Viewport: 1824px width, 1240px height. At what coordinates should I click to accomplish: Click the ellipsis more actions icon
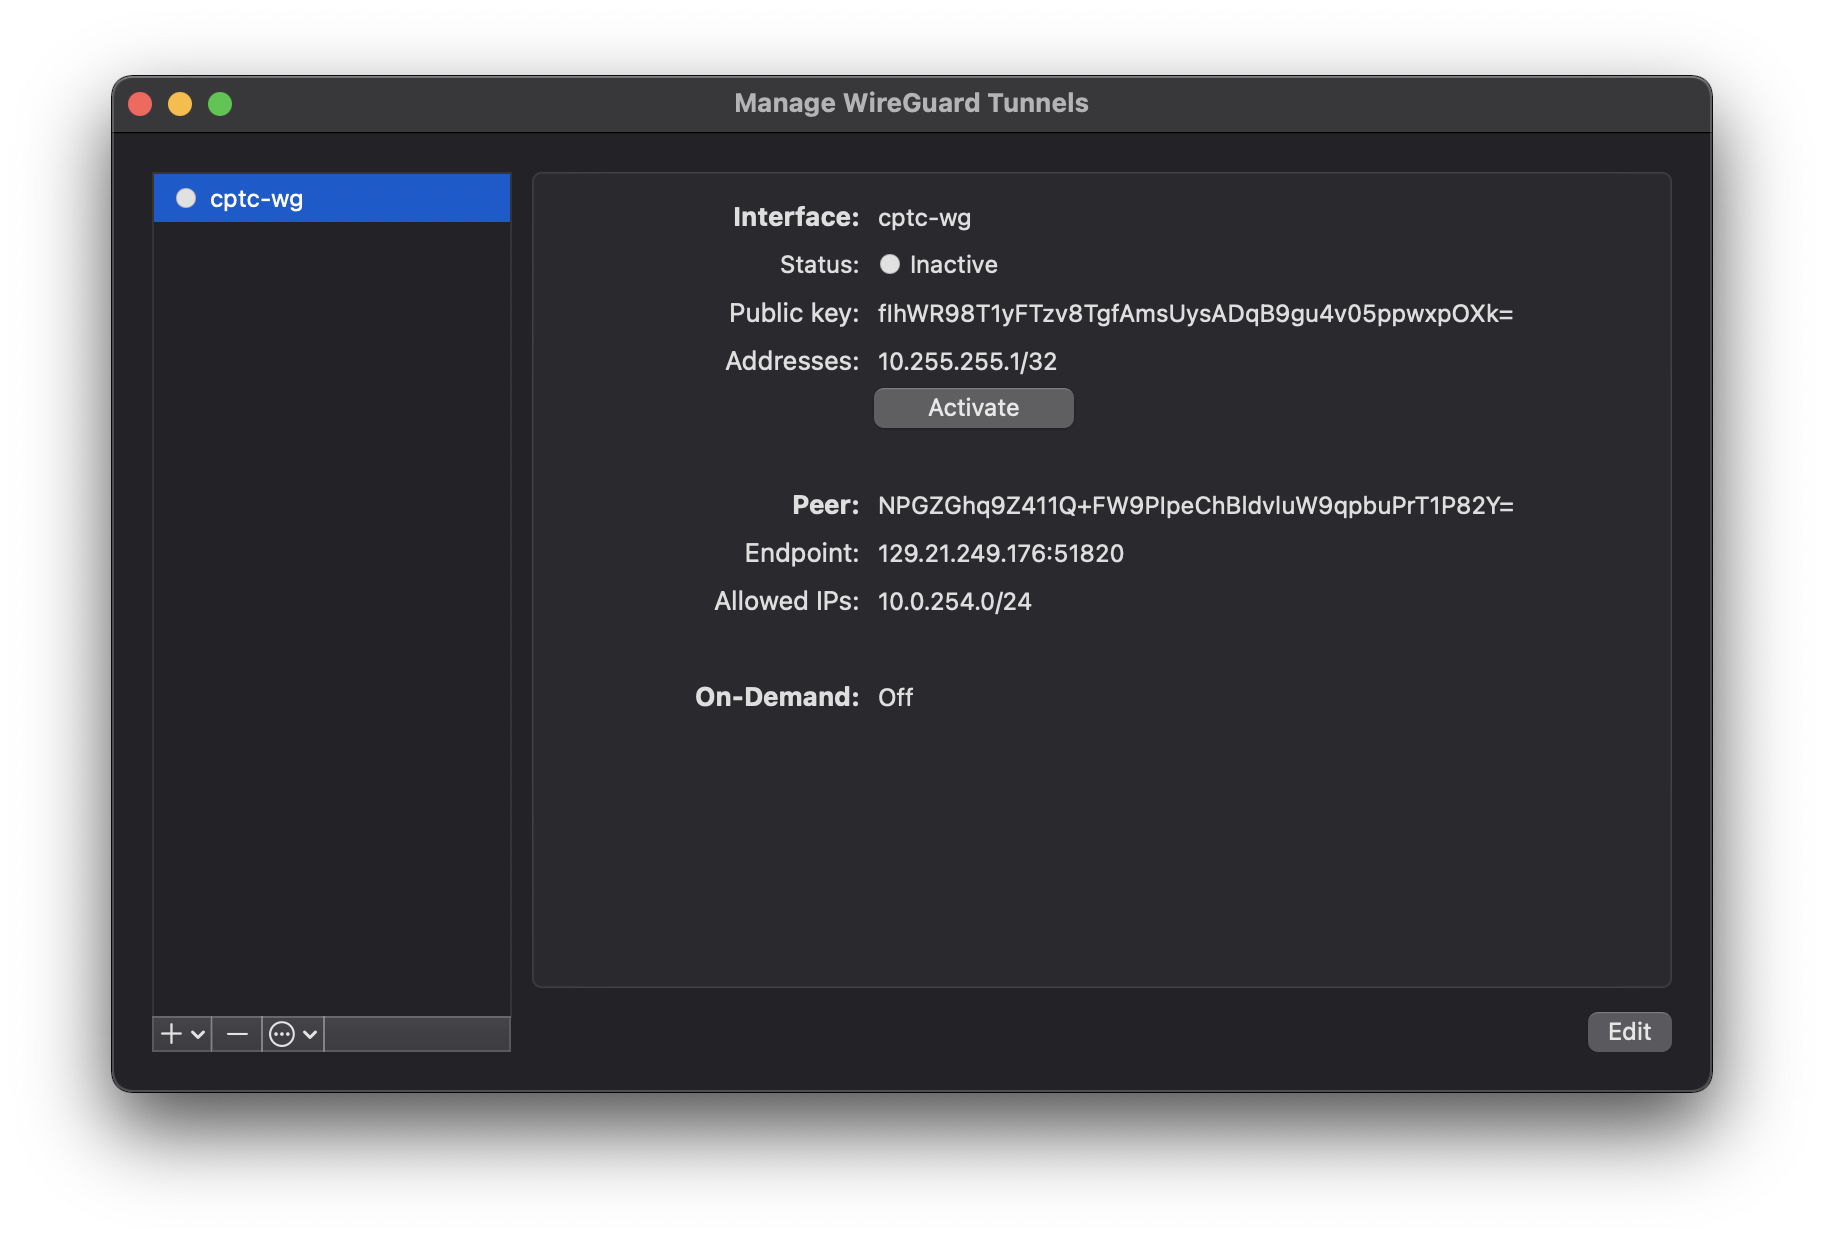pyautogui.click(x=282, y=1034)
